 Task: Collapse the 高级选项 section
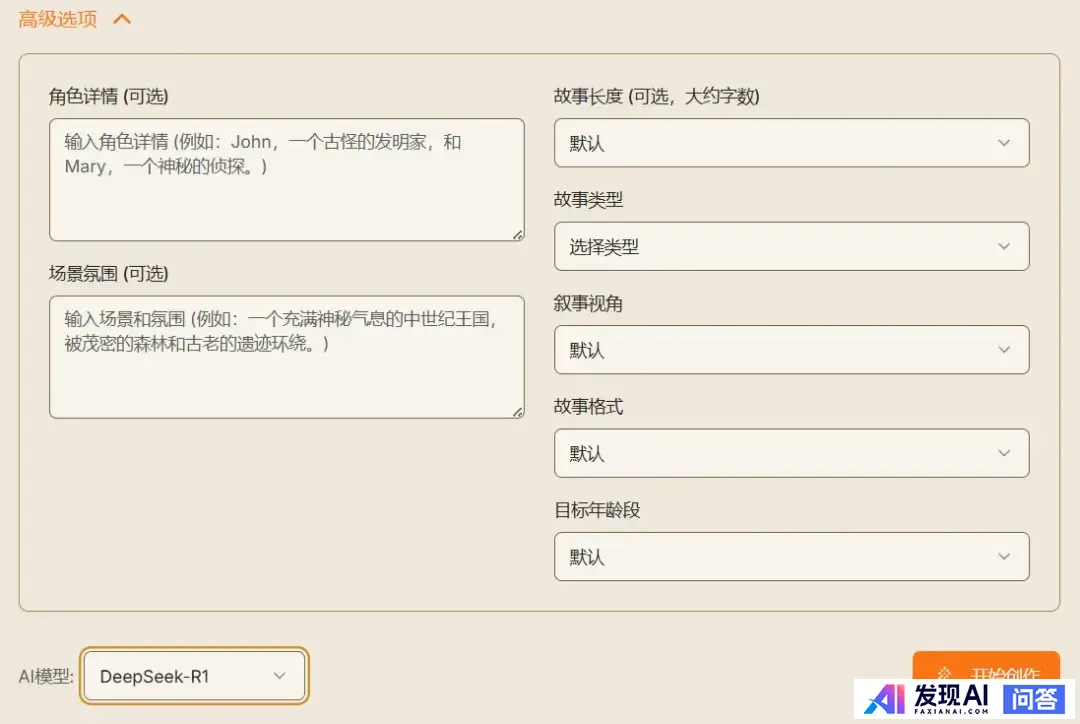pos(74,19)
